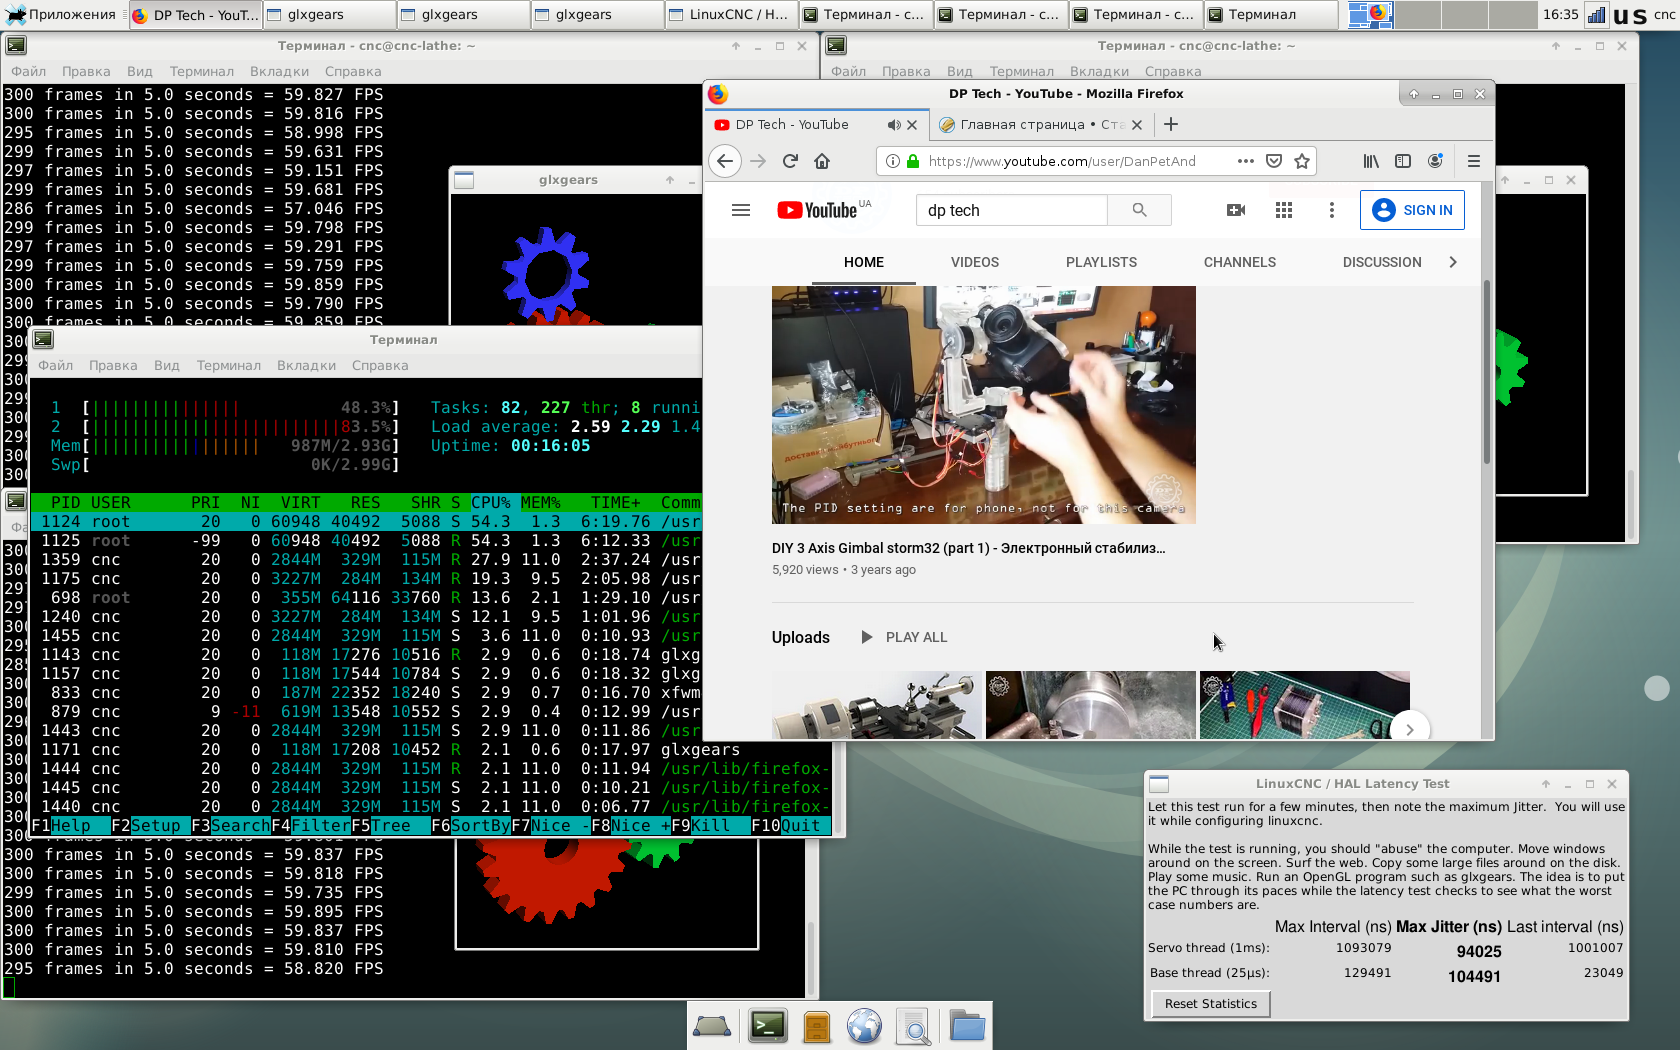
Task: Show more channel tabs with right chevron
Action: [1453, 262]
